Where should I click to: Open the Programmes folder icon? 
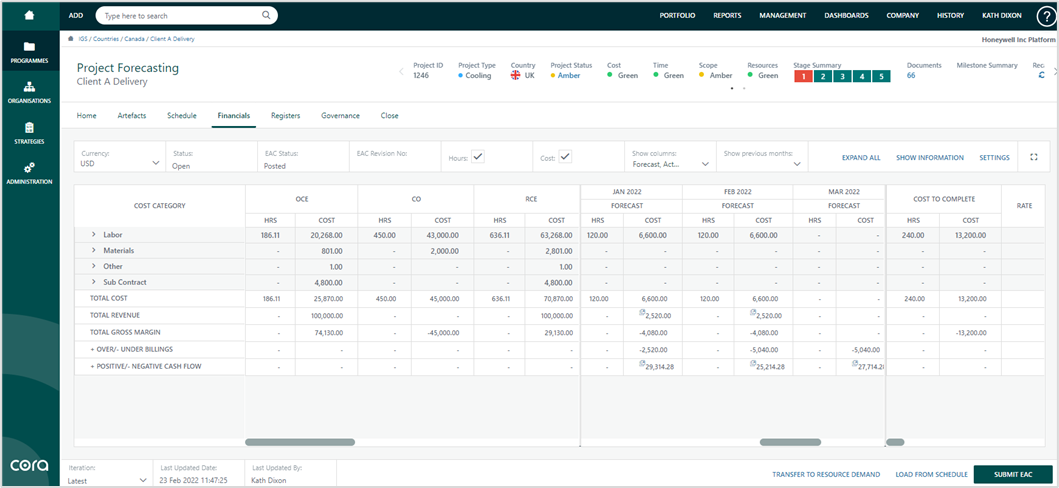(x=29, y=47)
